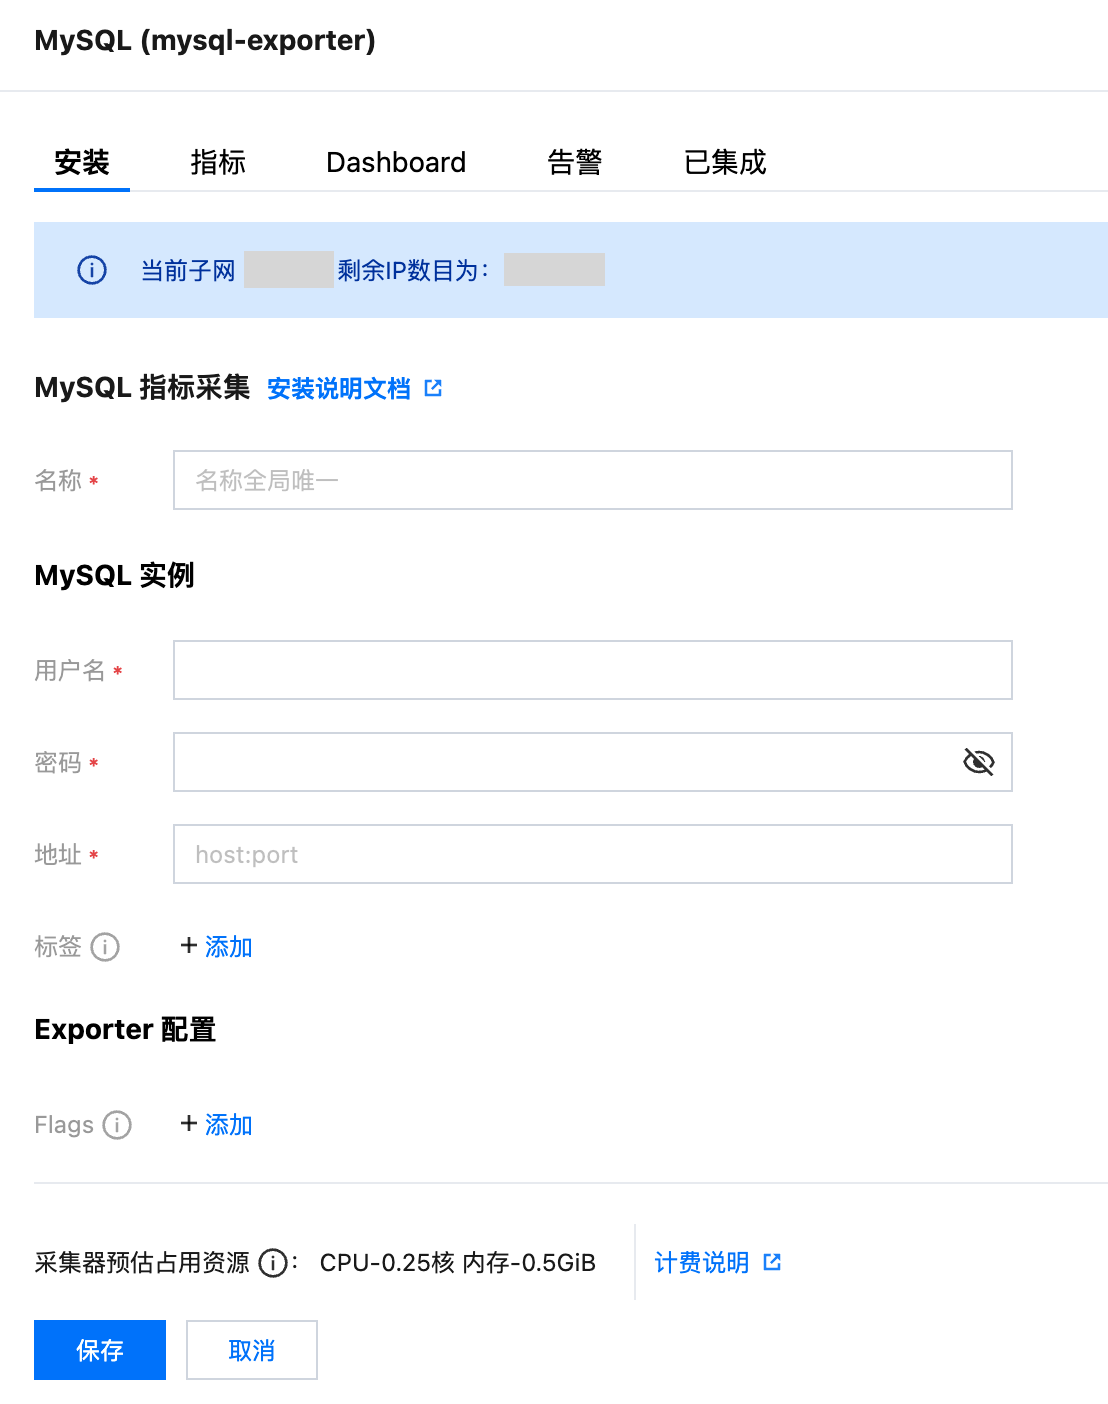Click info icon beside 采集器预估占用资源
The width and height of the screenshot is (1108, 1404).
tap(273, 1263)
